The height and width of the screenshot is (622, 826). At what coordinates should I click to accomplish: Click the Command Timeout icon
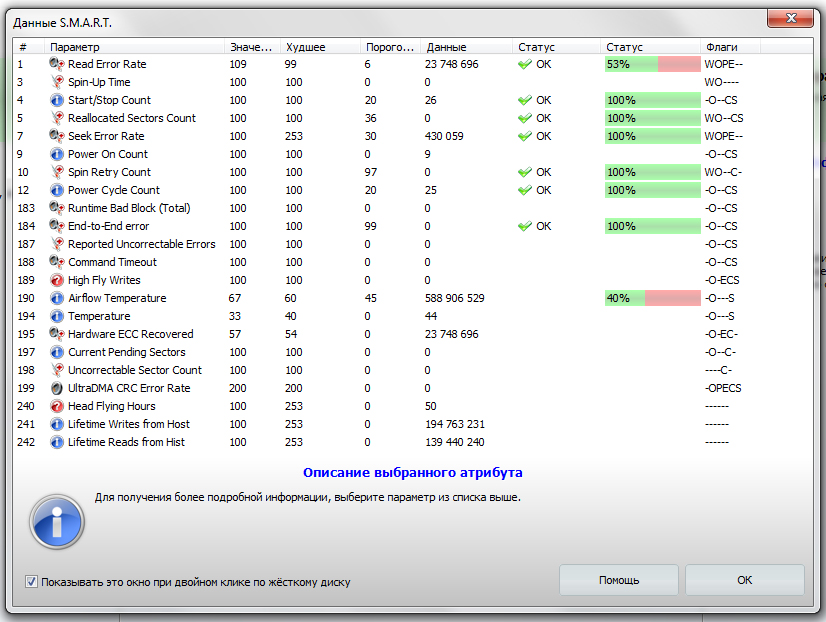click(x=56, y=262)
